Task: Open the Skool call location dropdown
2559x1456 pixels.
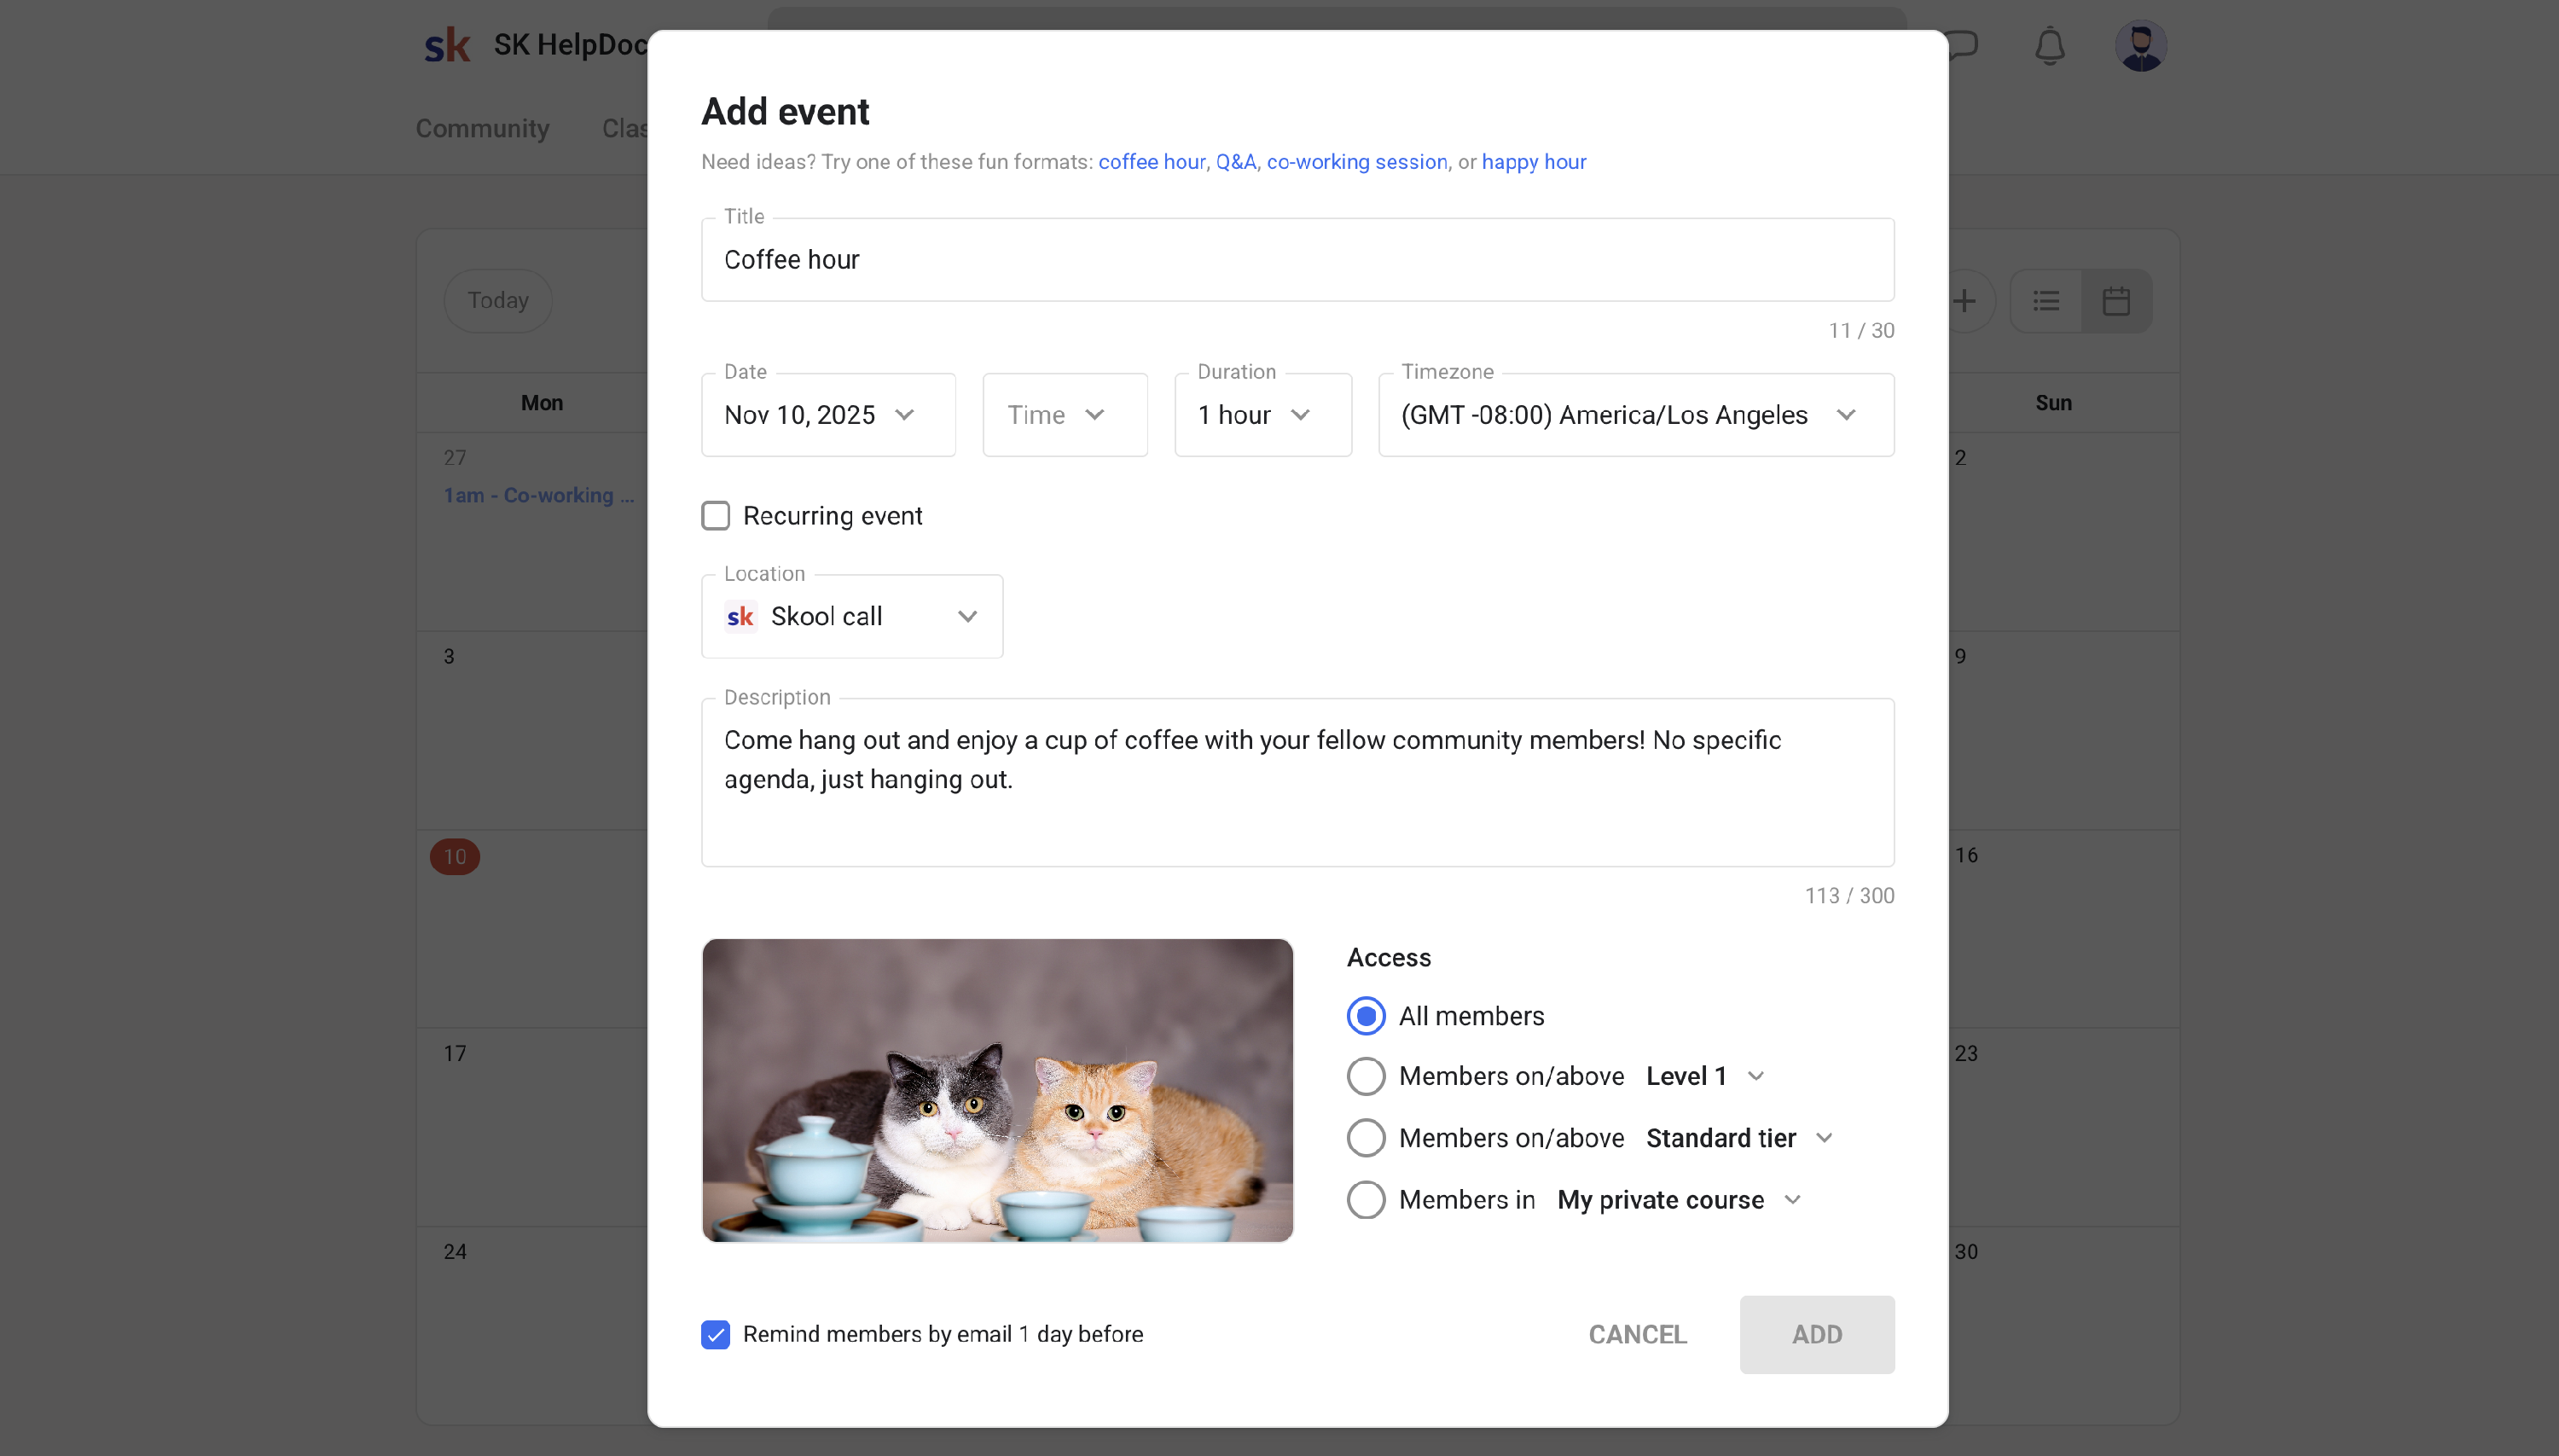Action: (851, 617)
